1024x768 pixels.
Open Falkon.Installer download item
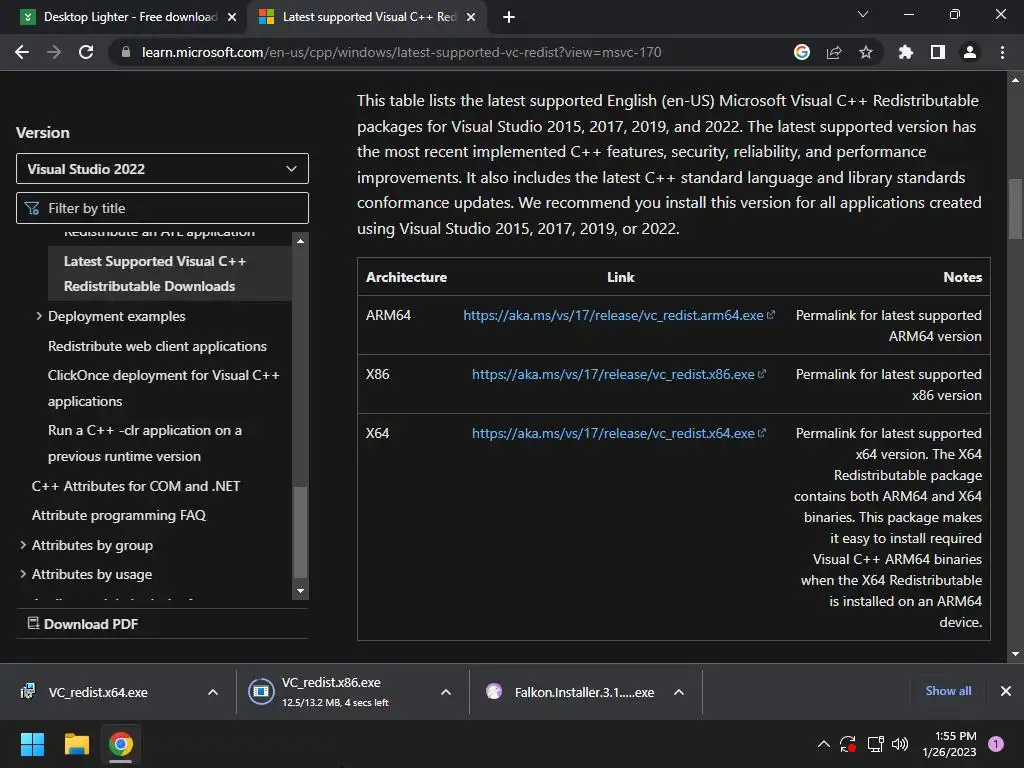(x=570, y=692)
